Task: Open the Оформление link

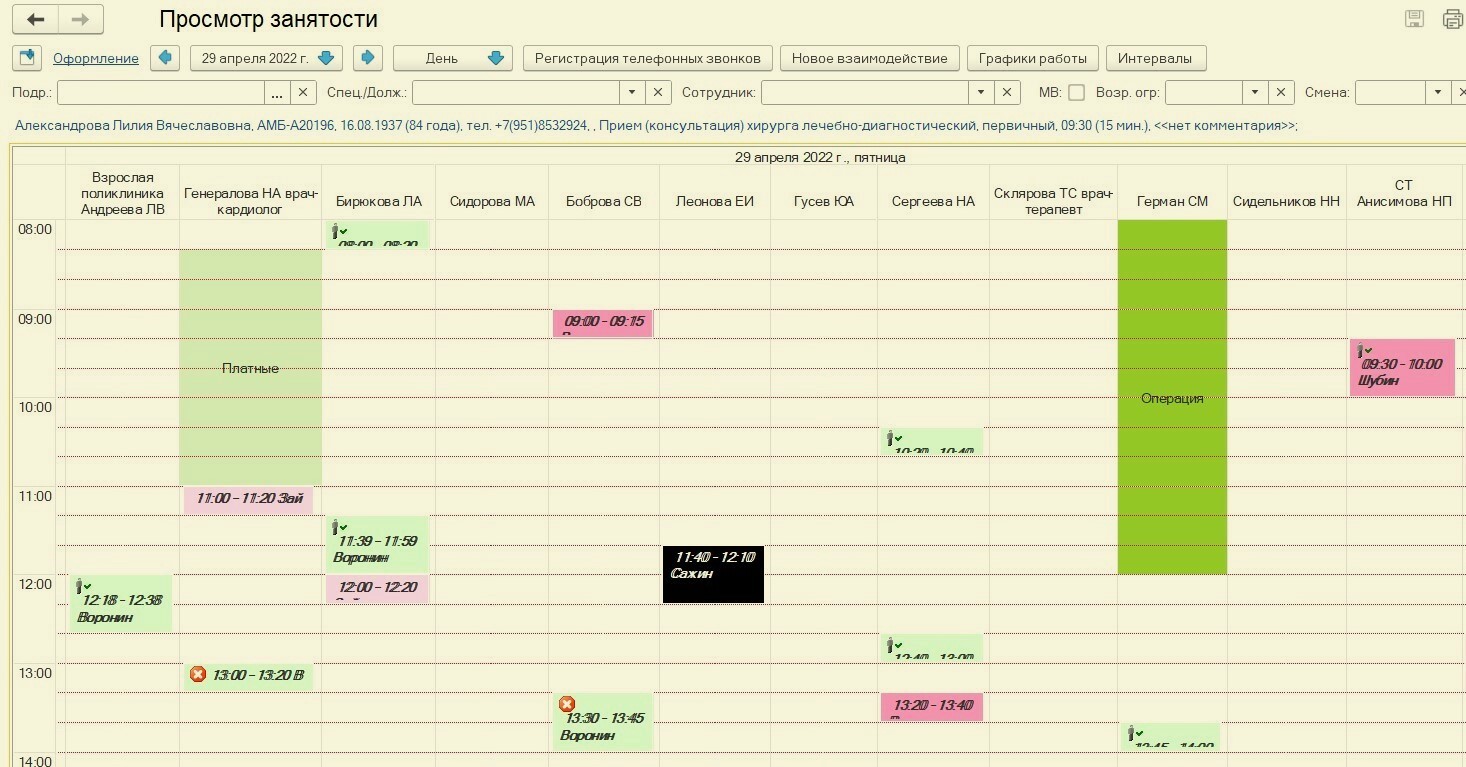Action: [x=96, y=58]
